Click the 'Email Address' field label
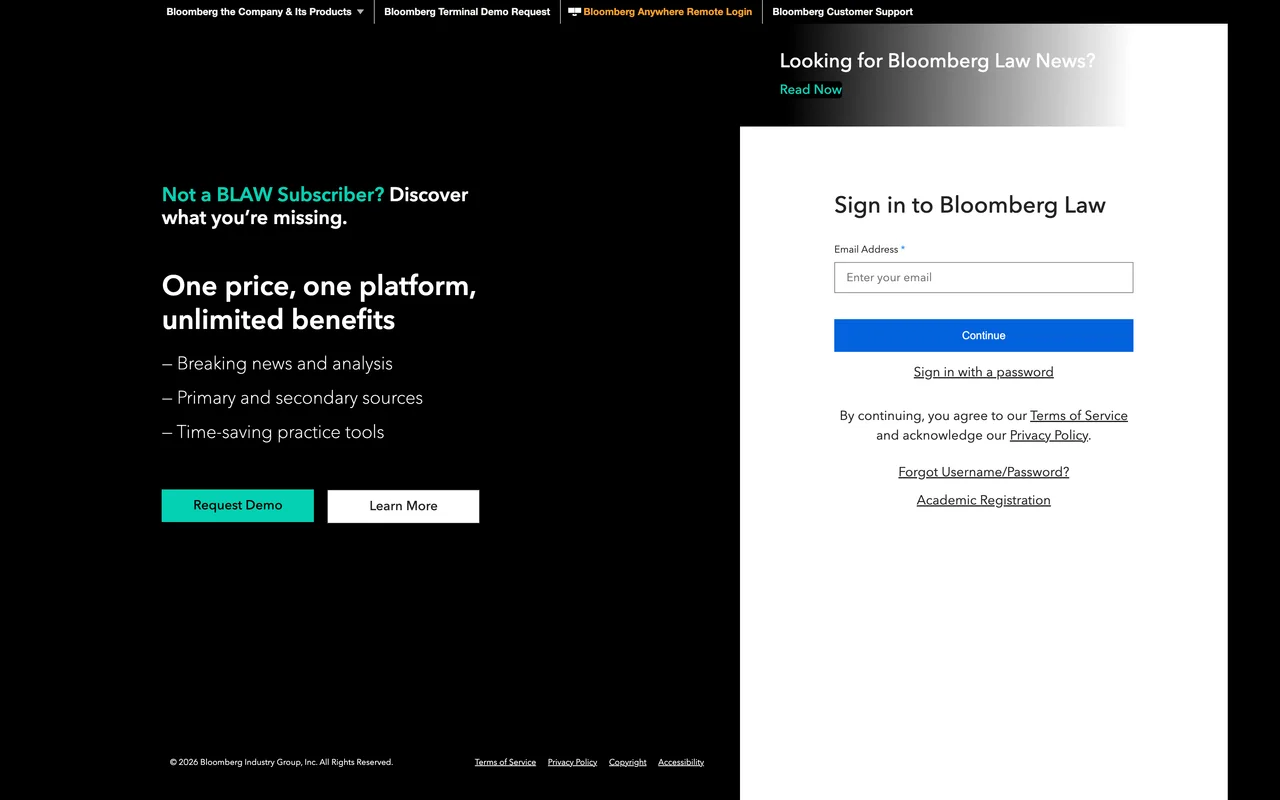This screenshot has height=800, width=1280. point(866,249)
